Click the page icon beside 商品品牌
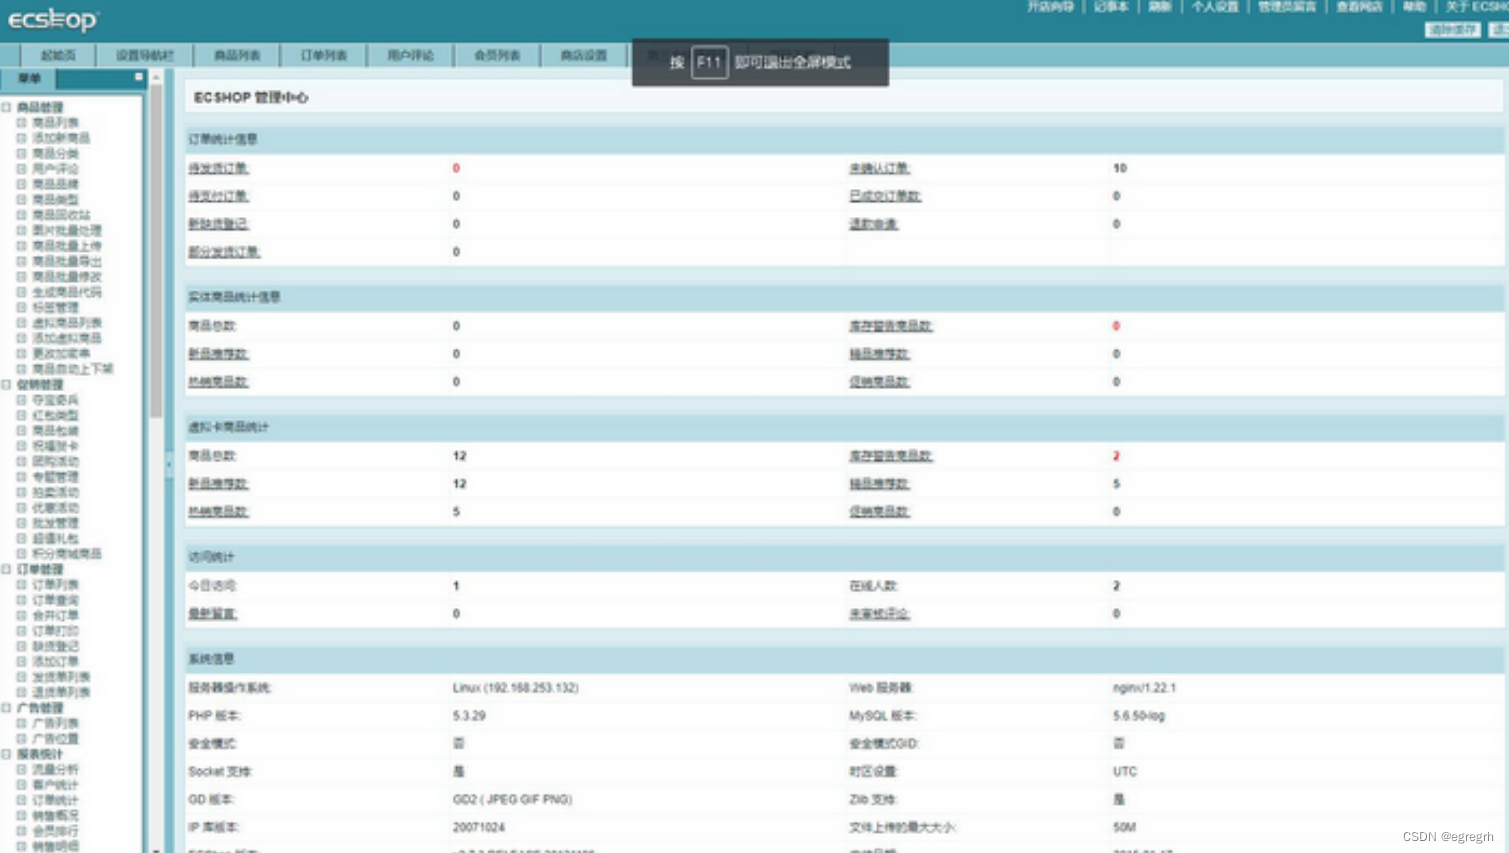 21,185
